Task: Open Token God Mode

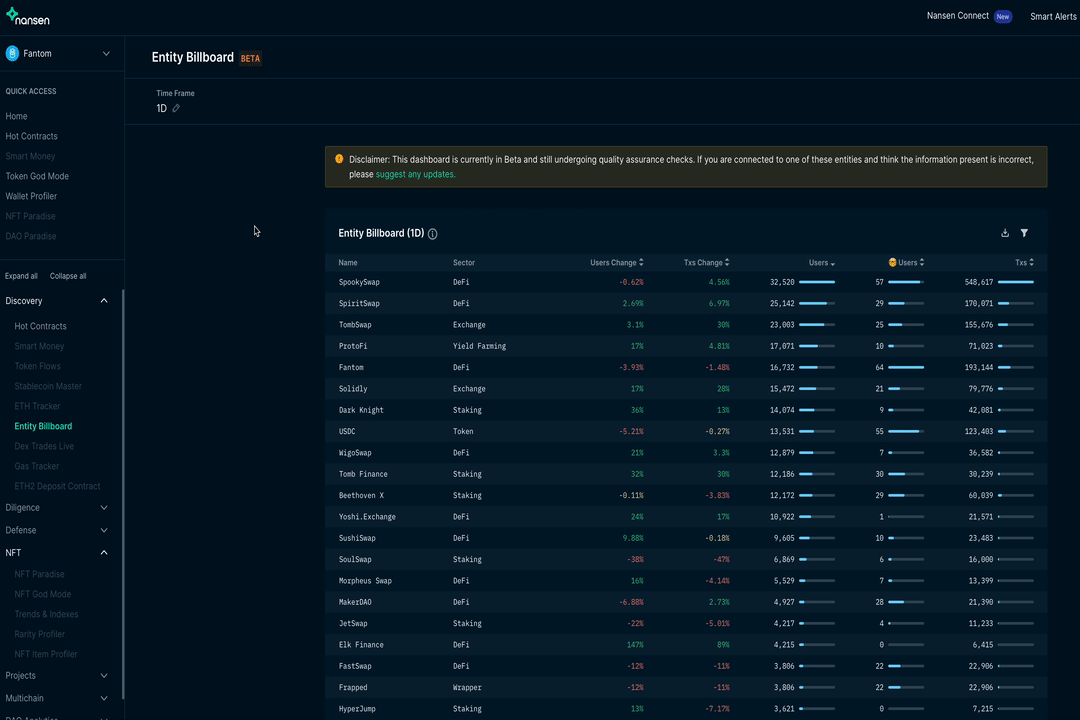Action: click(37, 176)
